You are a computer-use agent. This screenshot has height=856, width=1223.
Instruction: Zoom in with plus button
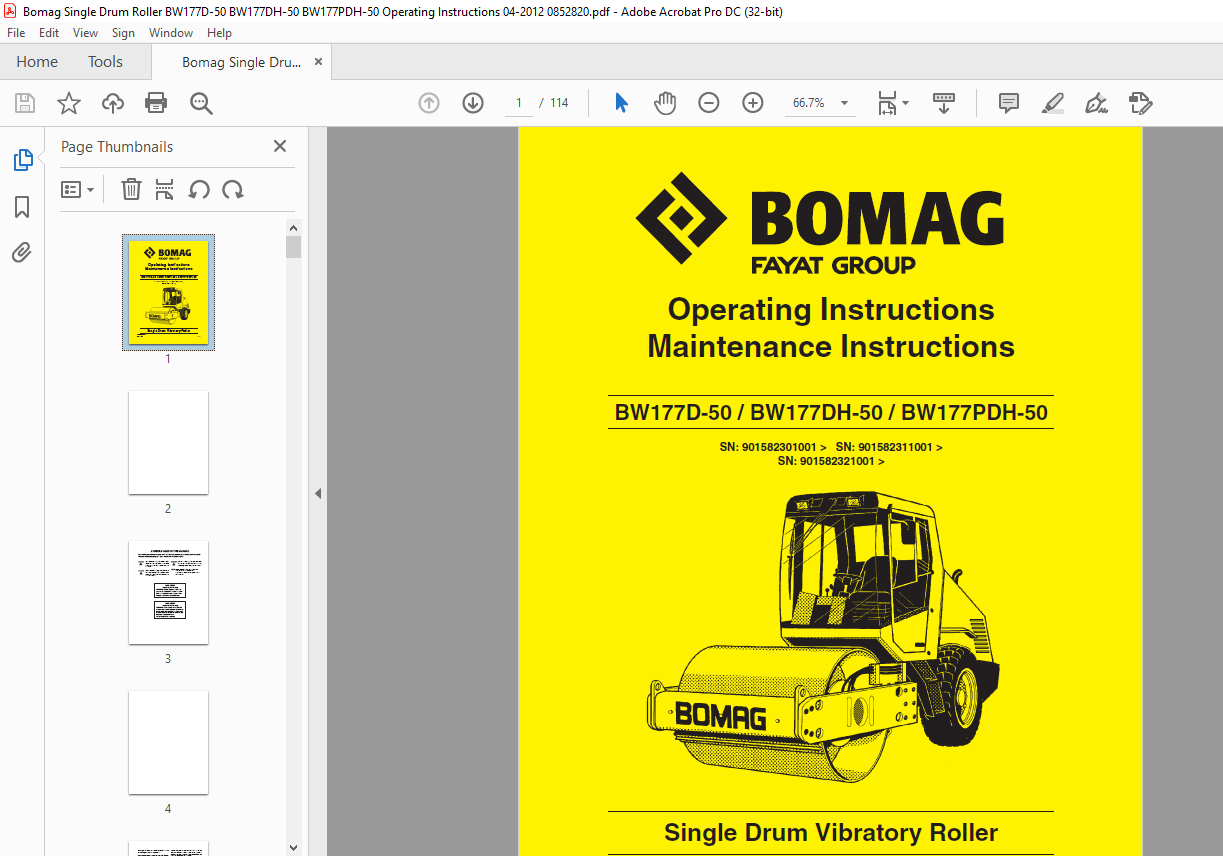pos(753,103)
